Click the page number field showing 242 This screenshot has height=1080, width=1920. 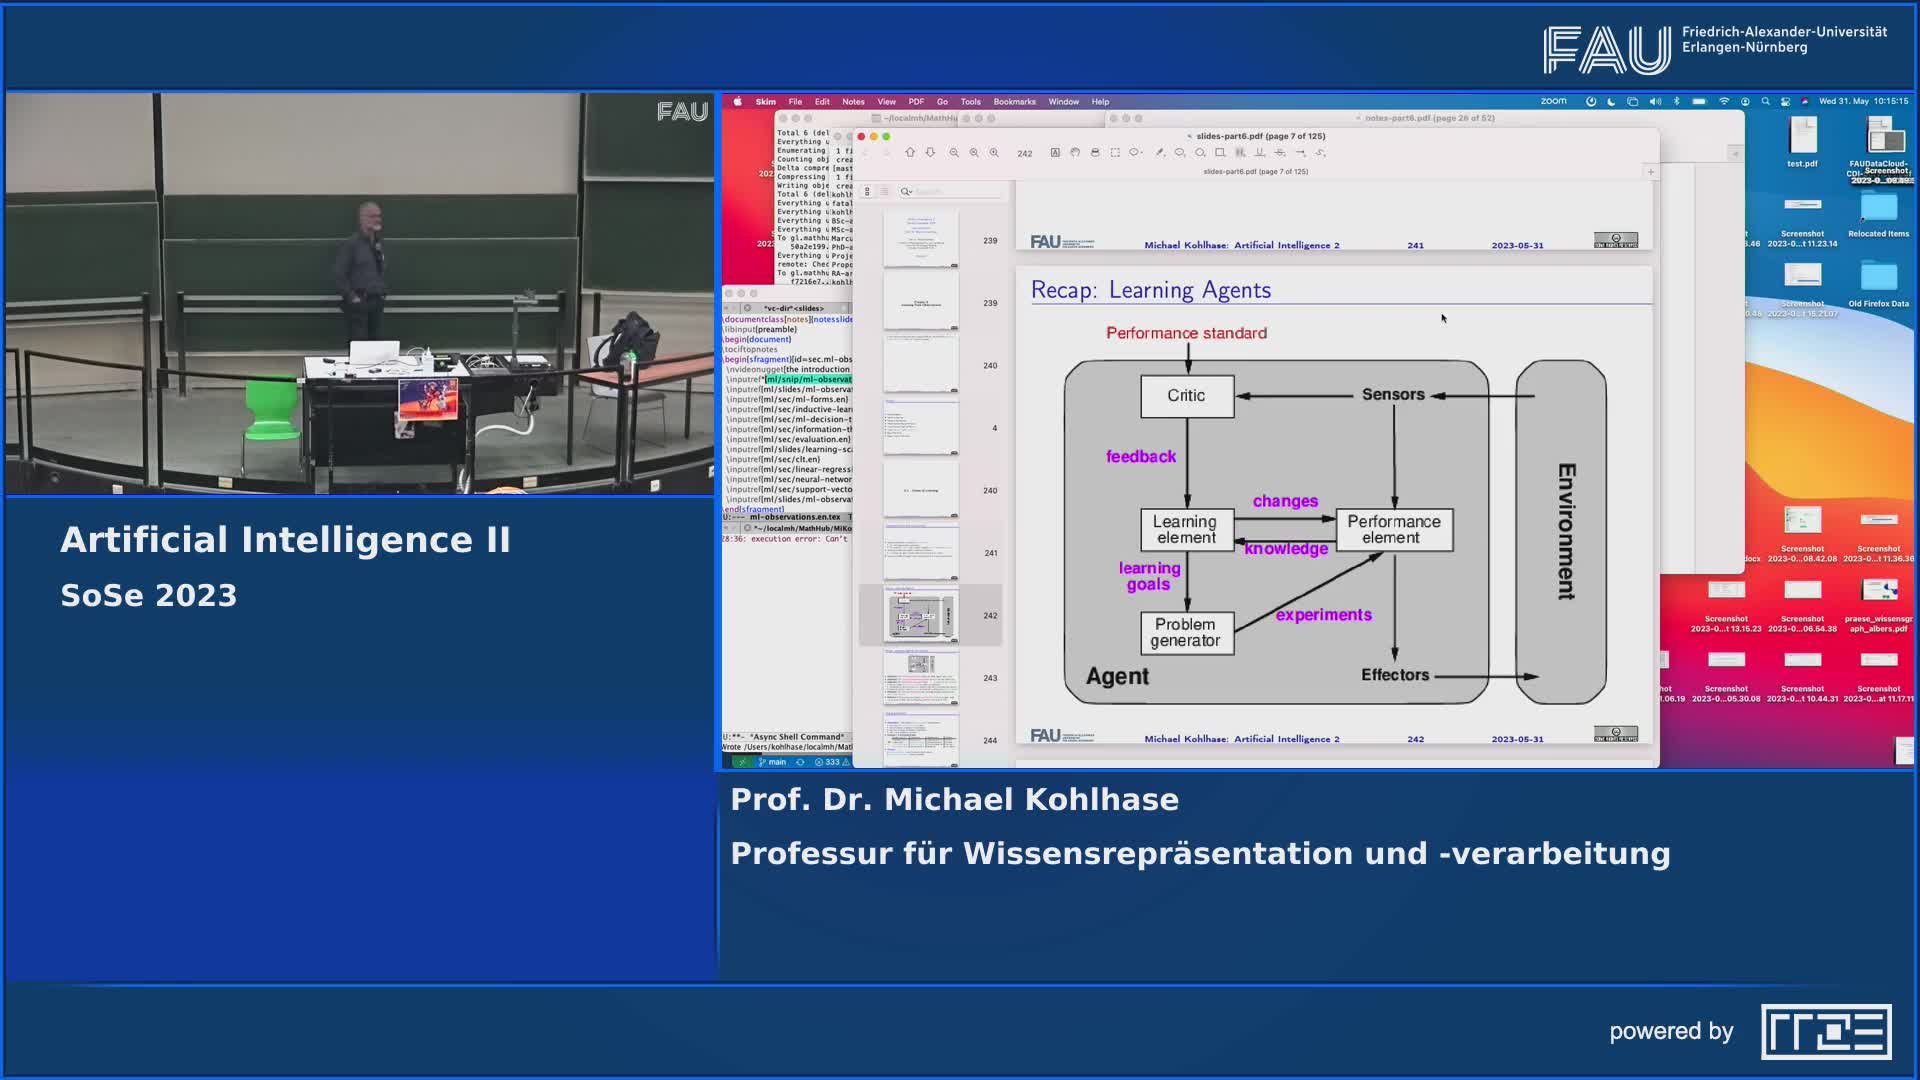(1025, 153)
